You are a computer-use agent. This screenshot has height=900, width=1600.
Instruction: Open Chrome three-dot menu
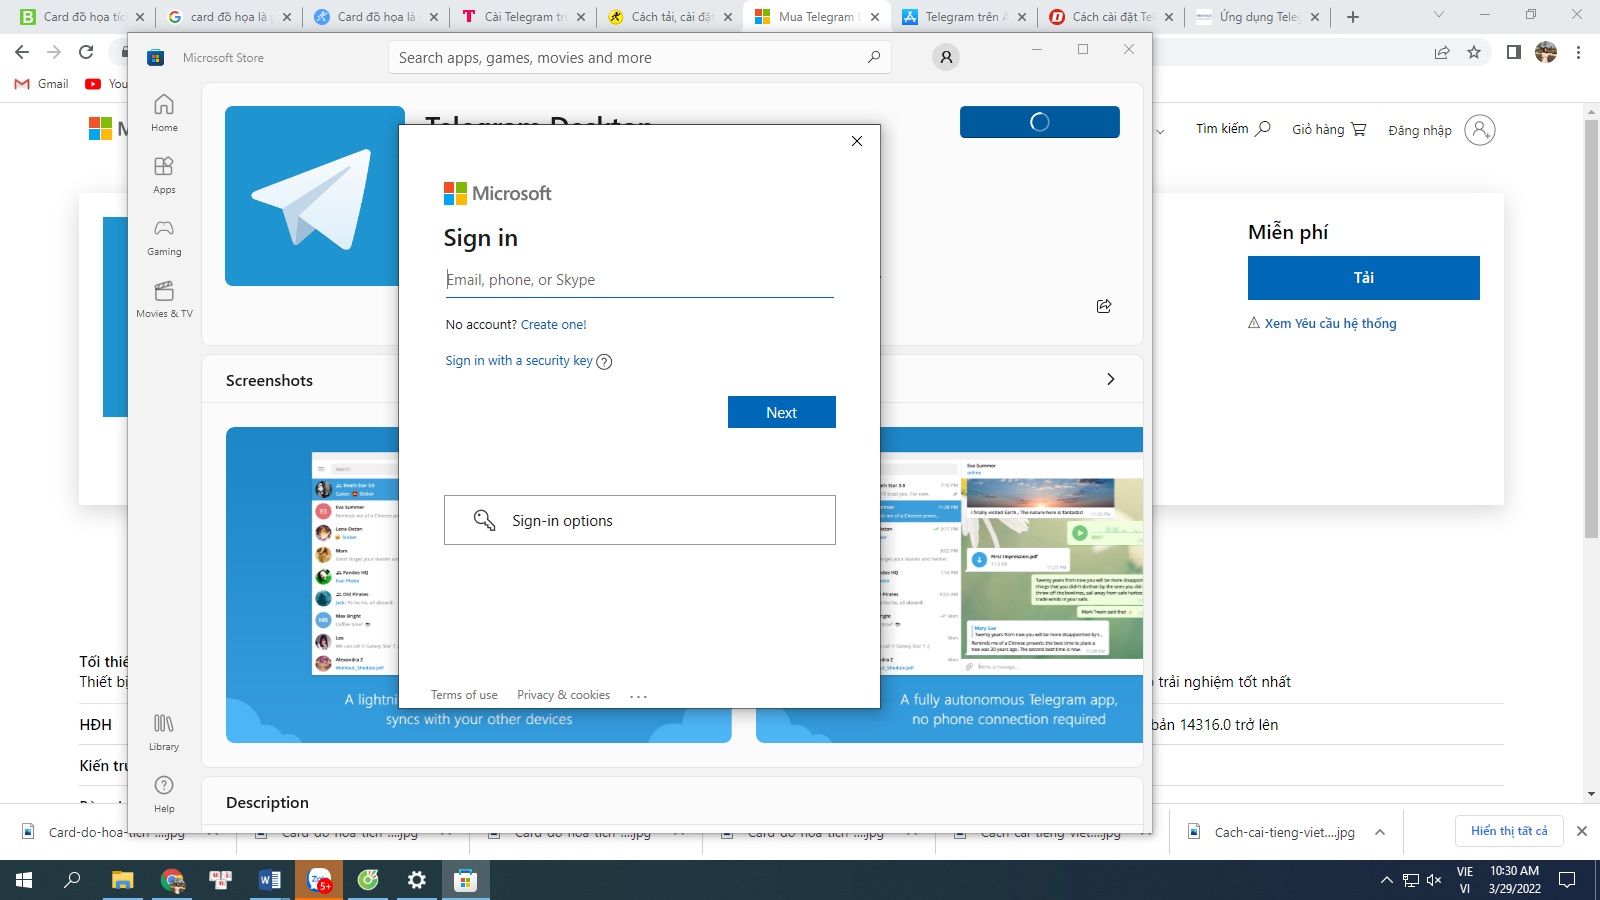pyautogui.click(x=1579, y=52)
